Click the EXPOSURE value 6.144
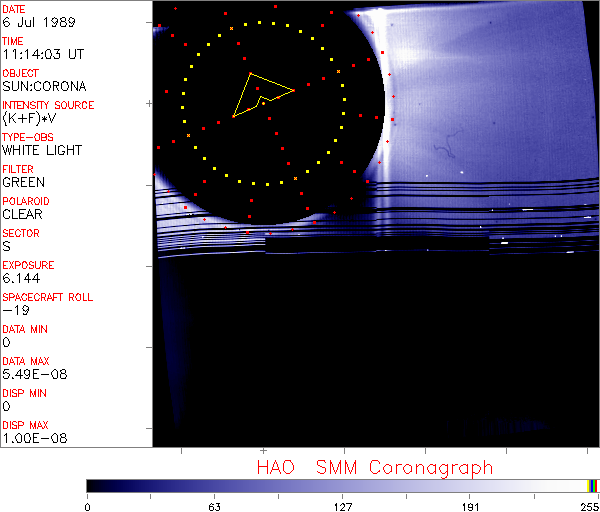The image size is (600, 512). pos(21,278)
